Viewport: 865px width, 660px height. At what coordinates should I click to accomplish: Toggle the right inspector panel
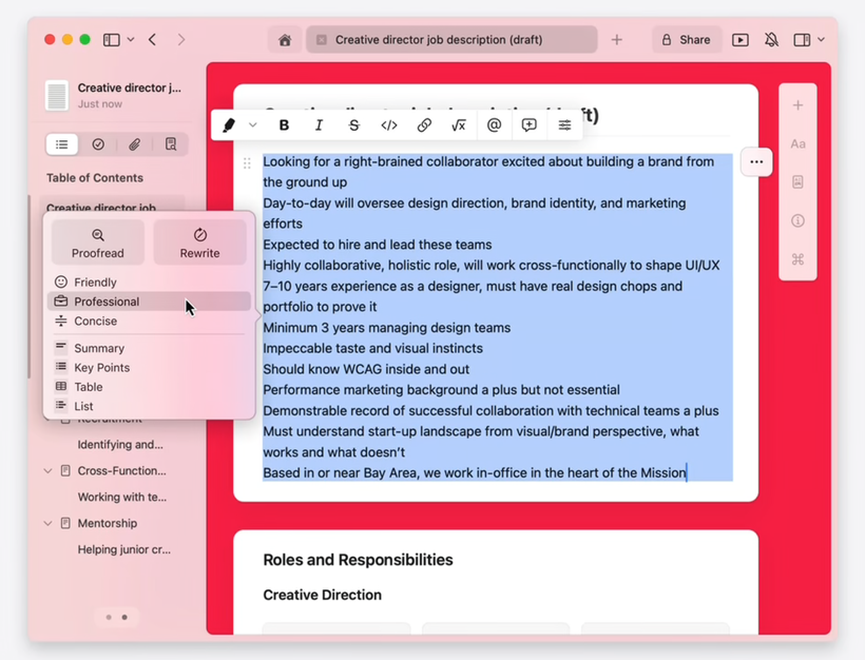(802, 40)
